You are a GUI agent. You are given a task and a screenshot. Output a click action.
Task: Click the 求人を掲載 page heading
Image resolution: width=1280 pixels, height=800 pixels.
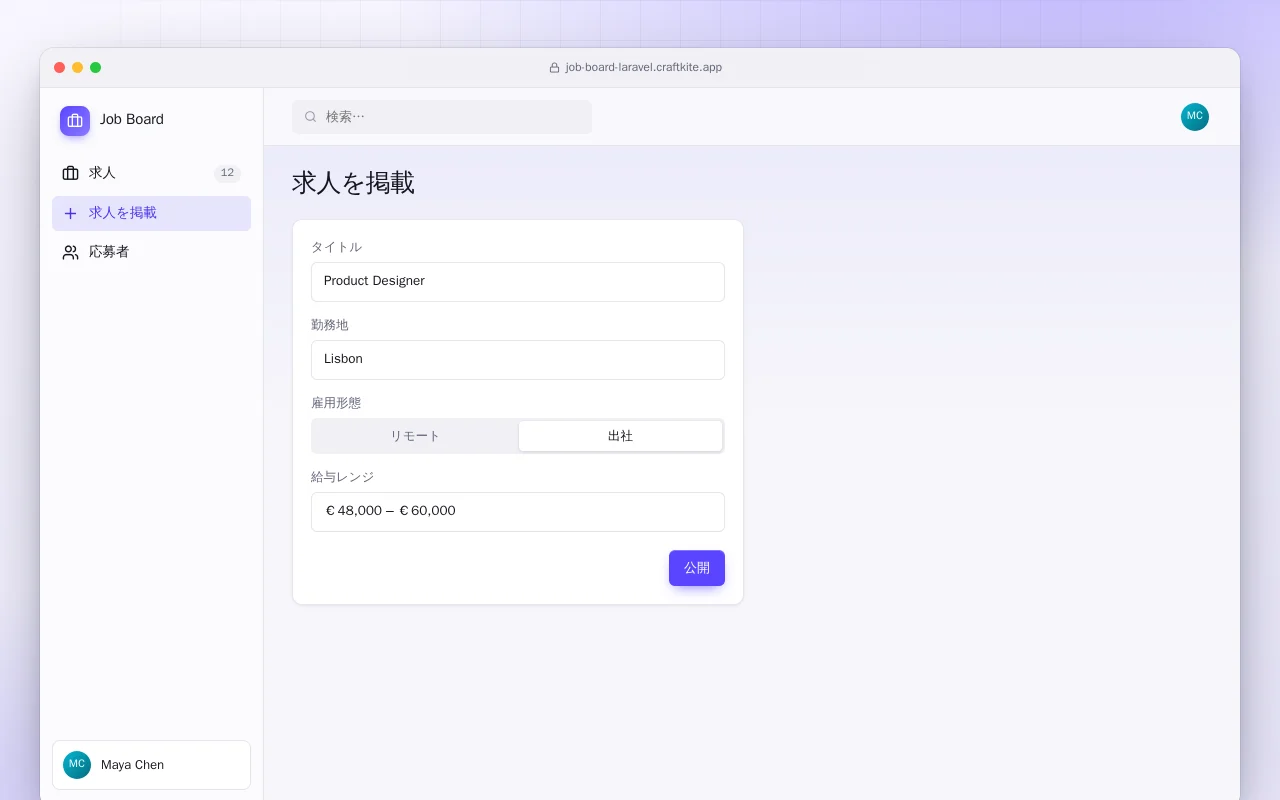tap(353, 183)
